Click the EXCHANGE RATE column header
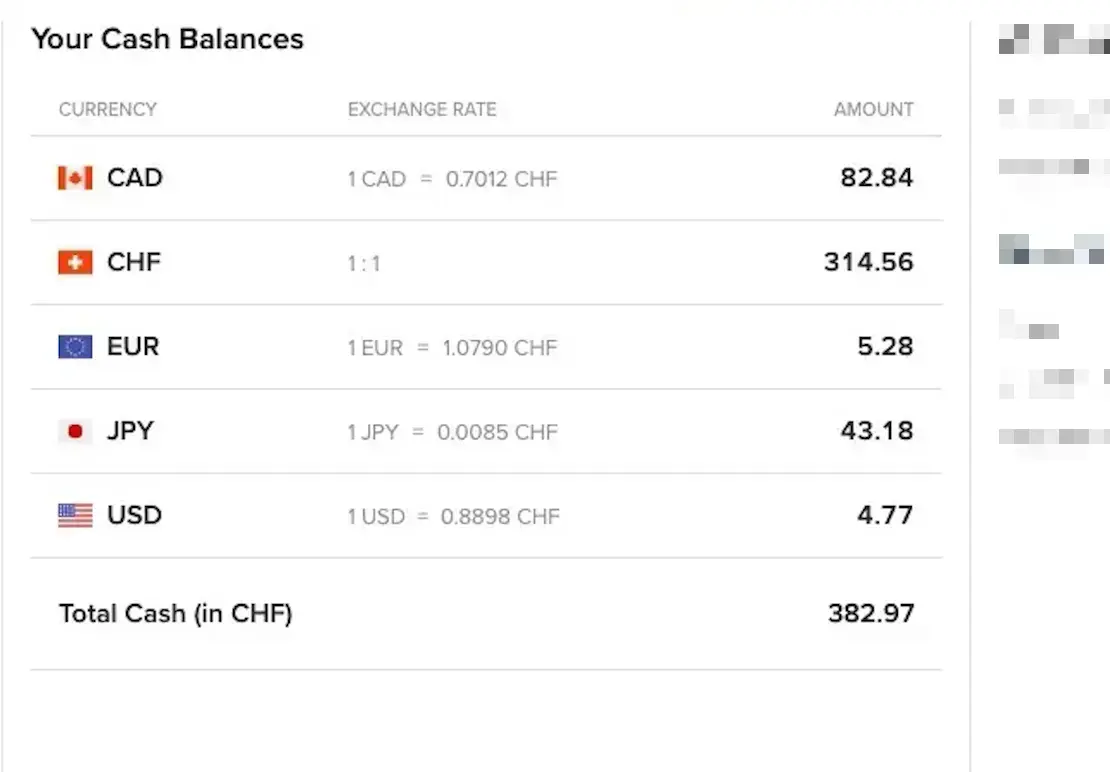1110x772 pixels. [422, 110]
